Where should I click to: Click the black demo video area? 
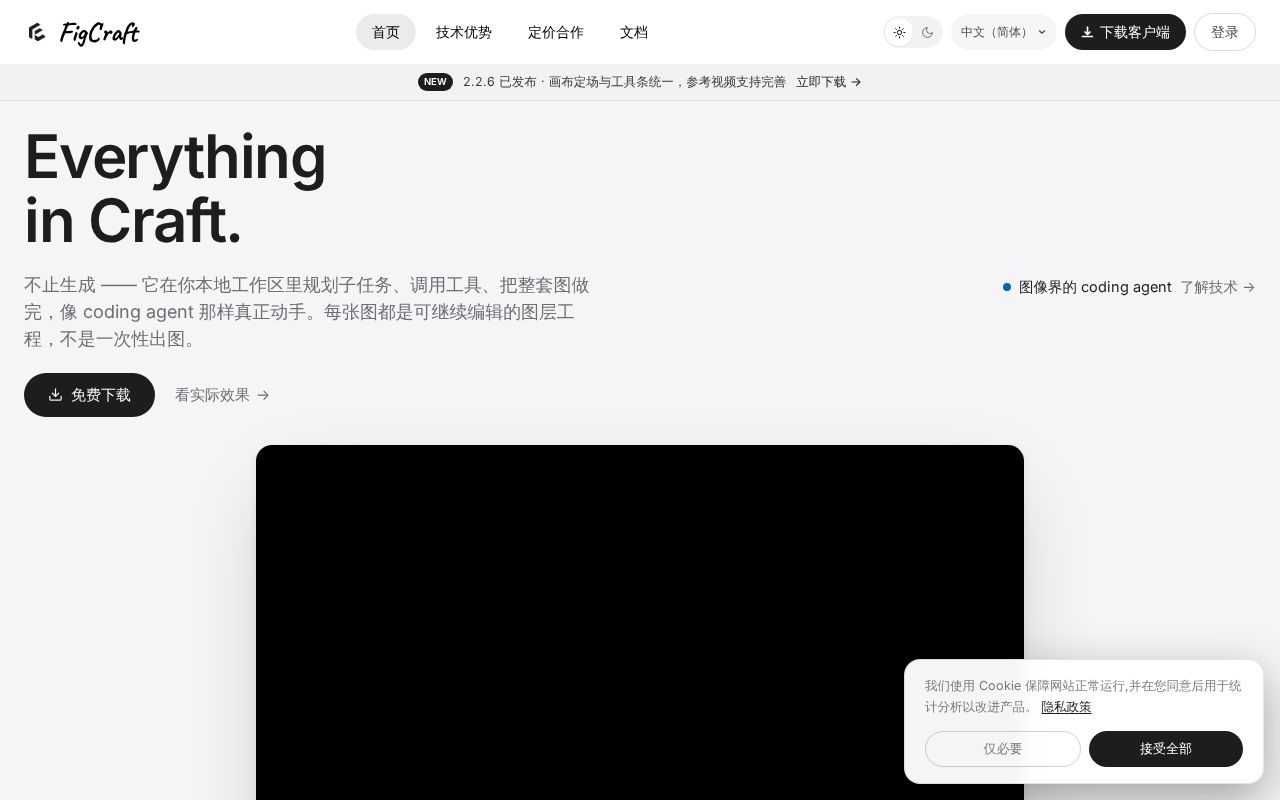pyautogui.click(x=640, y=622)
